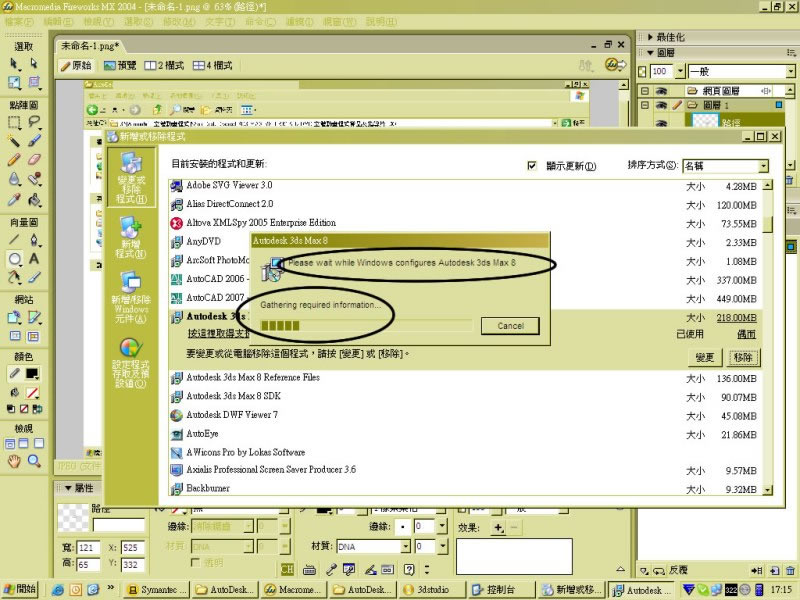
Task: Pick the Eyedropper tool
Action: [14, 199]
